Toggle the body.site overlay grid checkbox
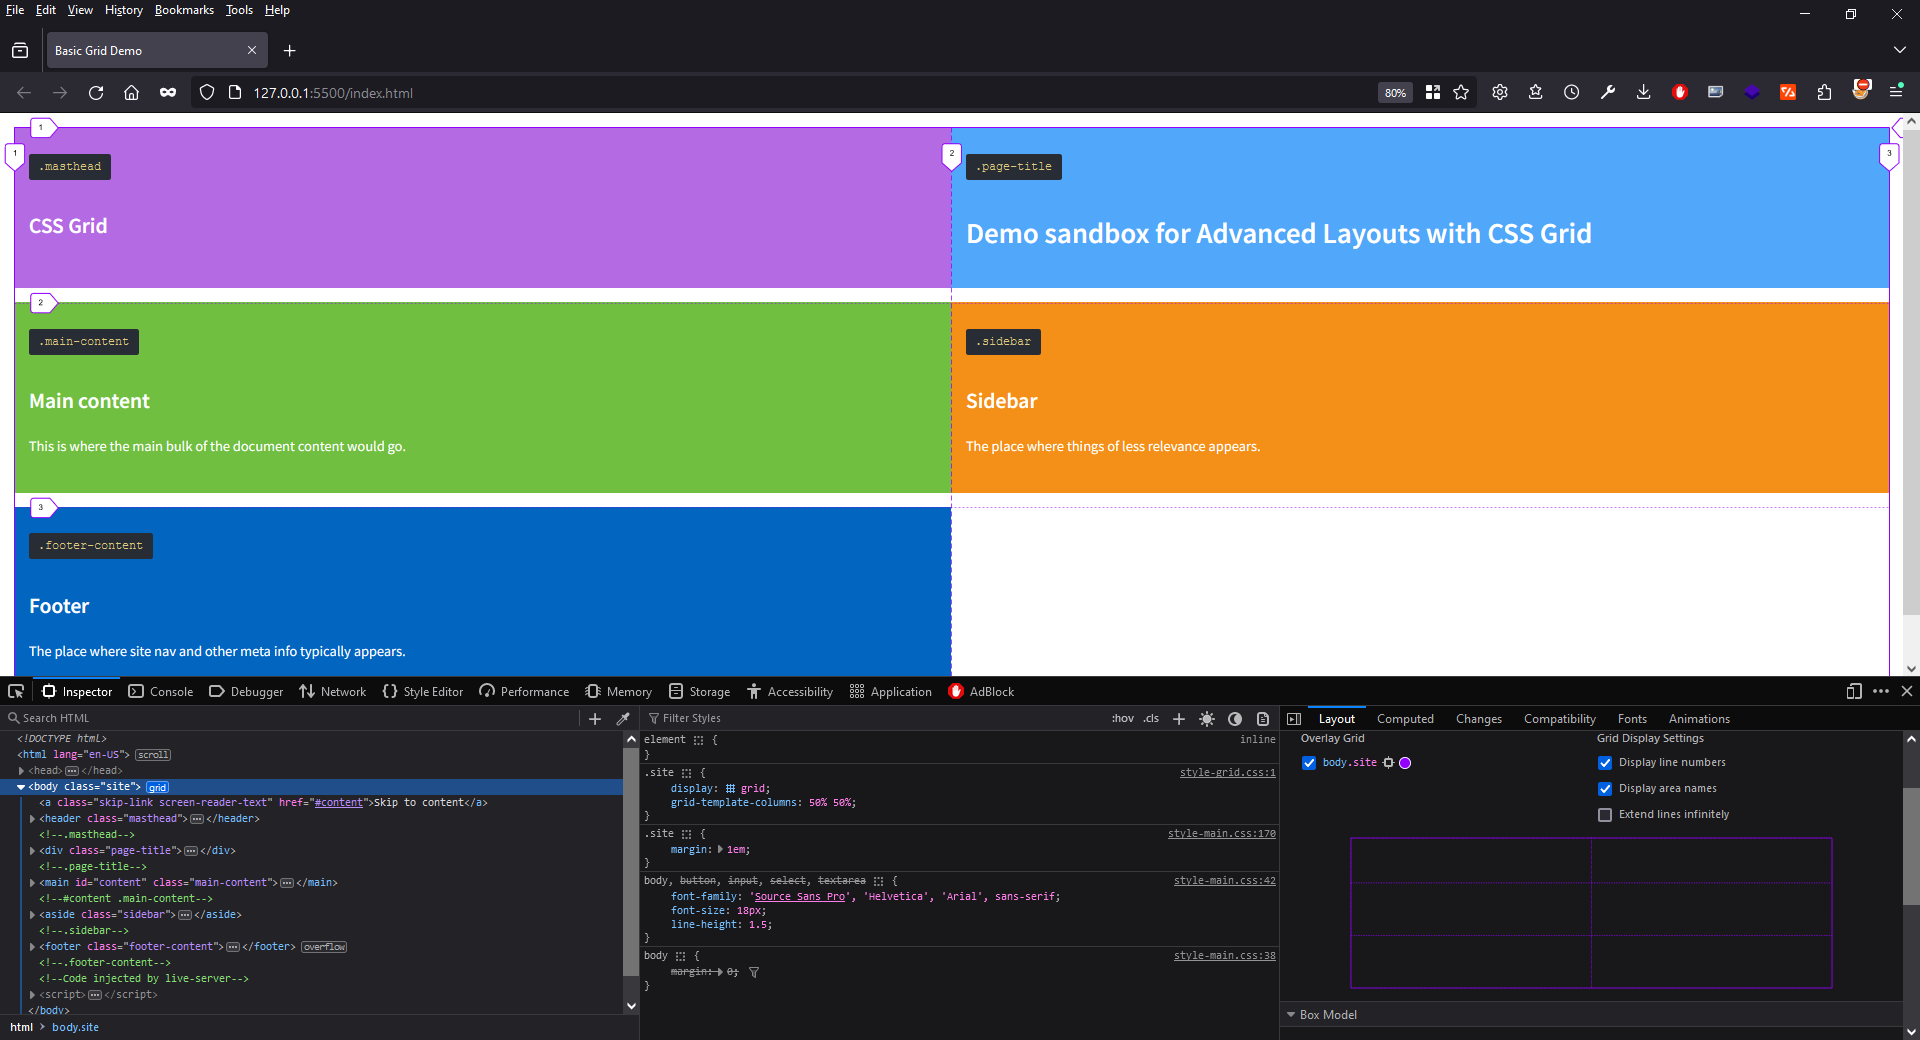The height and width of the screenshot is (1040, 1920). (x=1309, y=763)
